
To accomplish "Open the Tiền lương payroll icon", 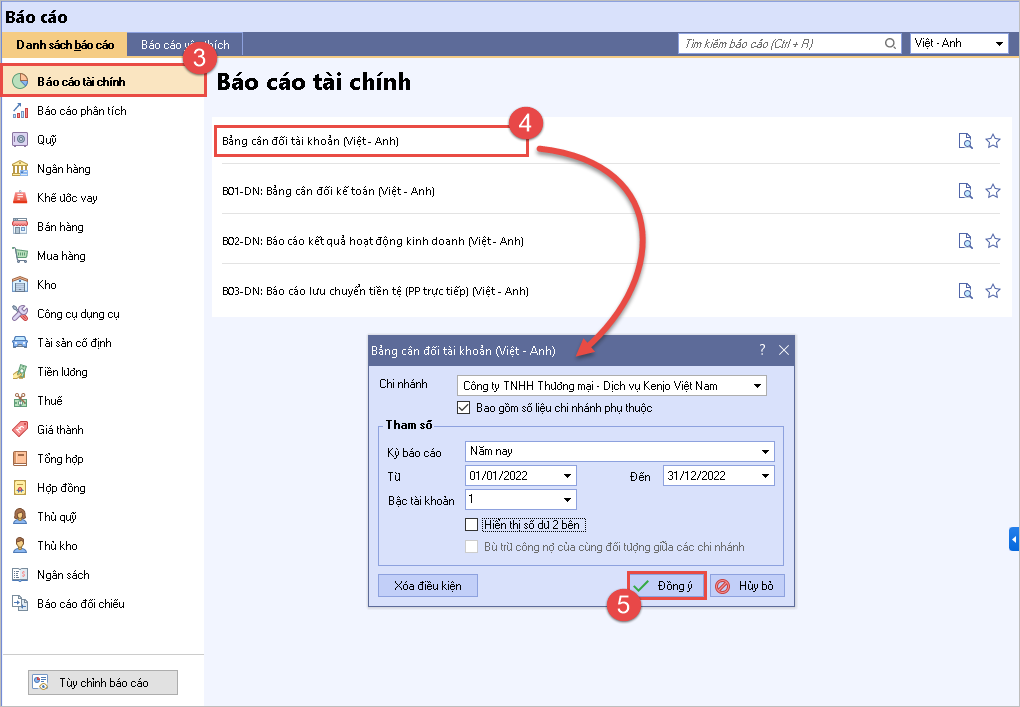I will click(x=20, y=372).
